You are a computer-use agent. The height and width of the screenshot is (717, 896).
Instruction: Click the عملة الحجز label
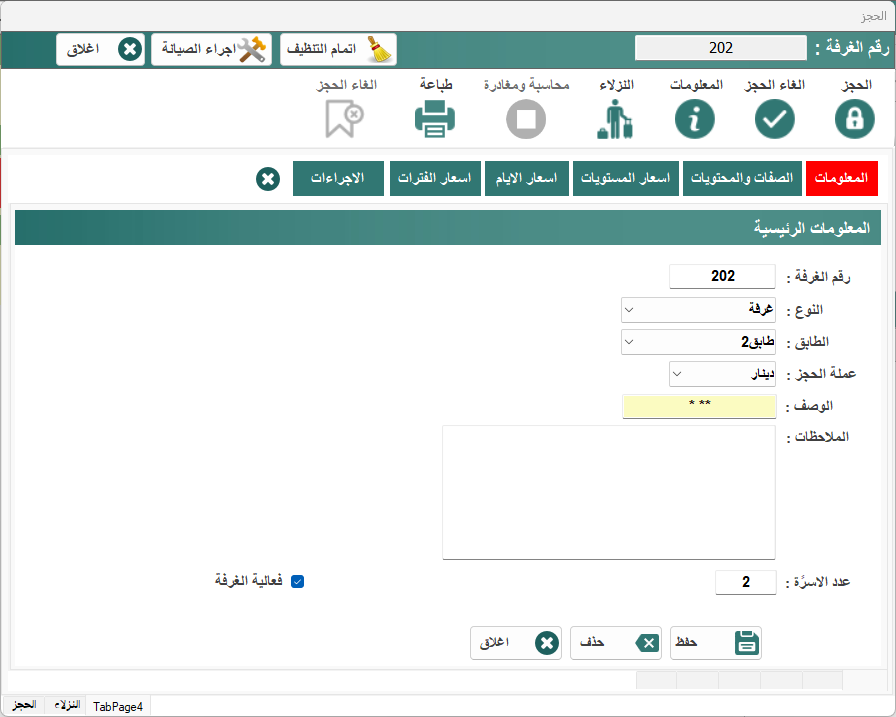821,374
